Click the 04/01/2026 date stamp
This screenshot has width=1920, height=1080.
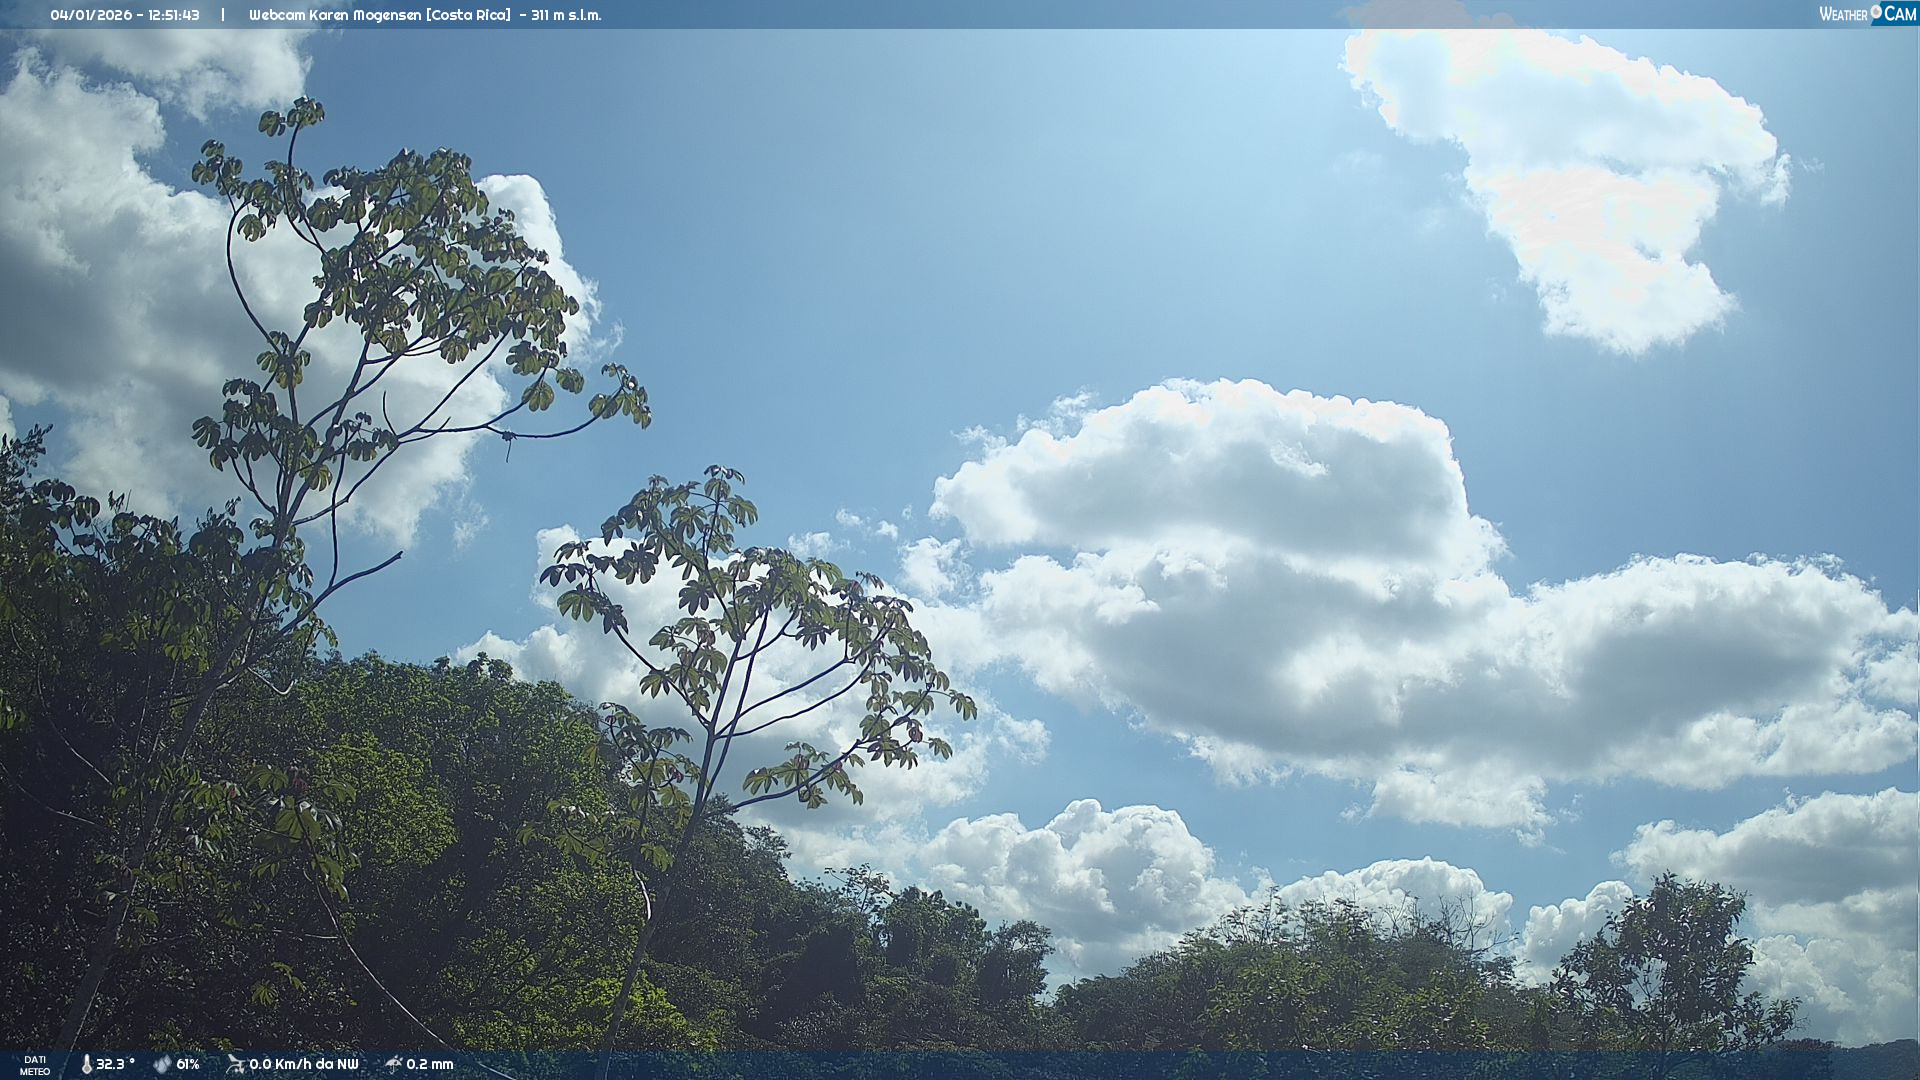point(90,15)
